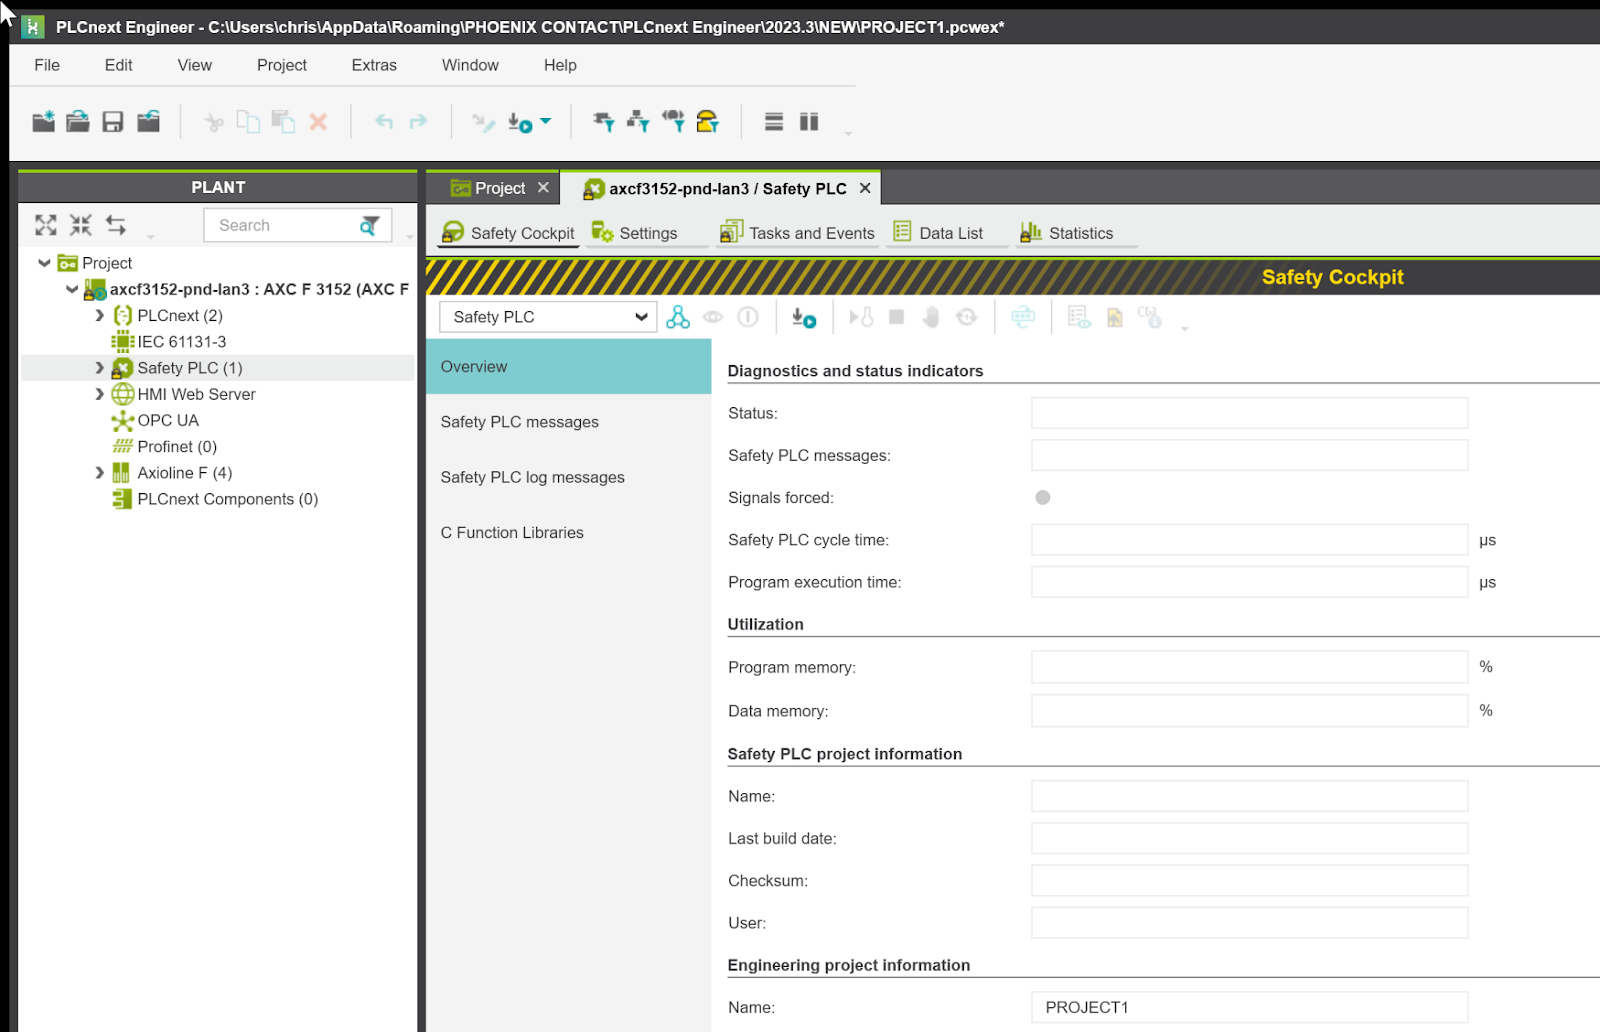Click the debug start thermometer icon
Image resolution: width=1600 pixels, height=1032 pixels.
pos(861,317)
